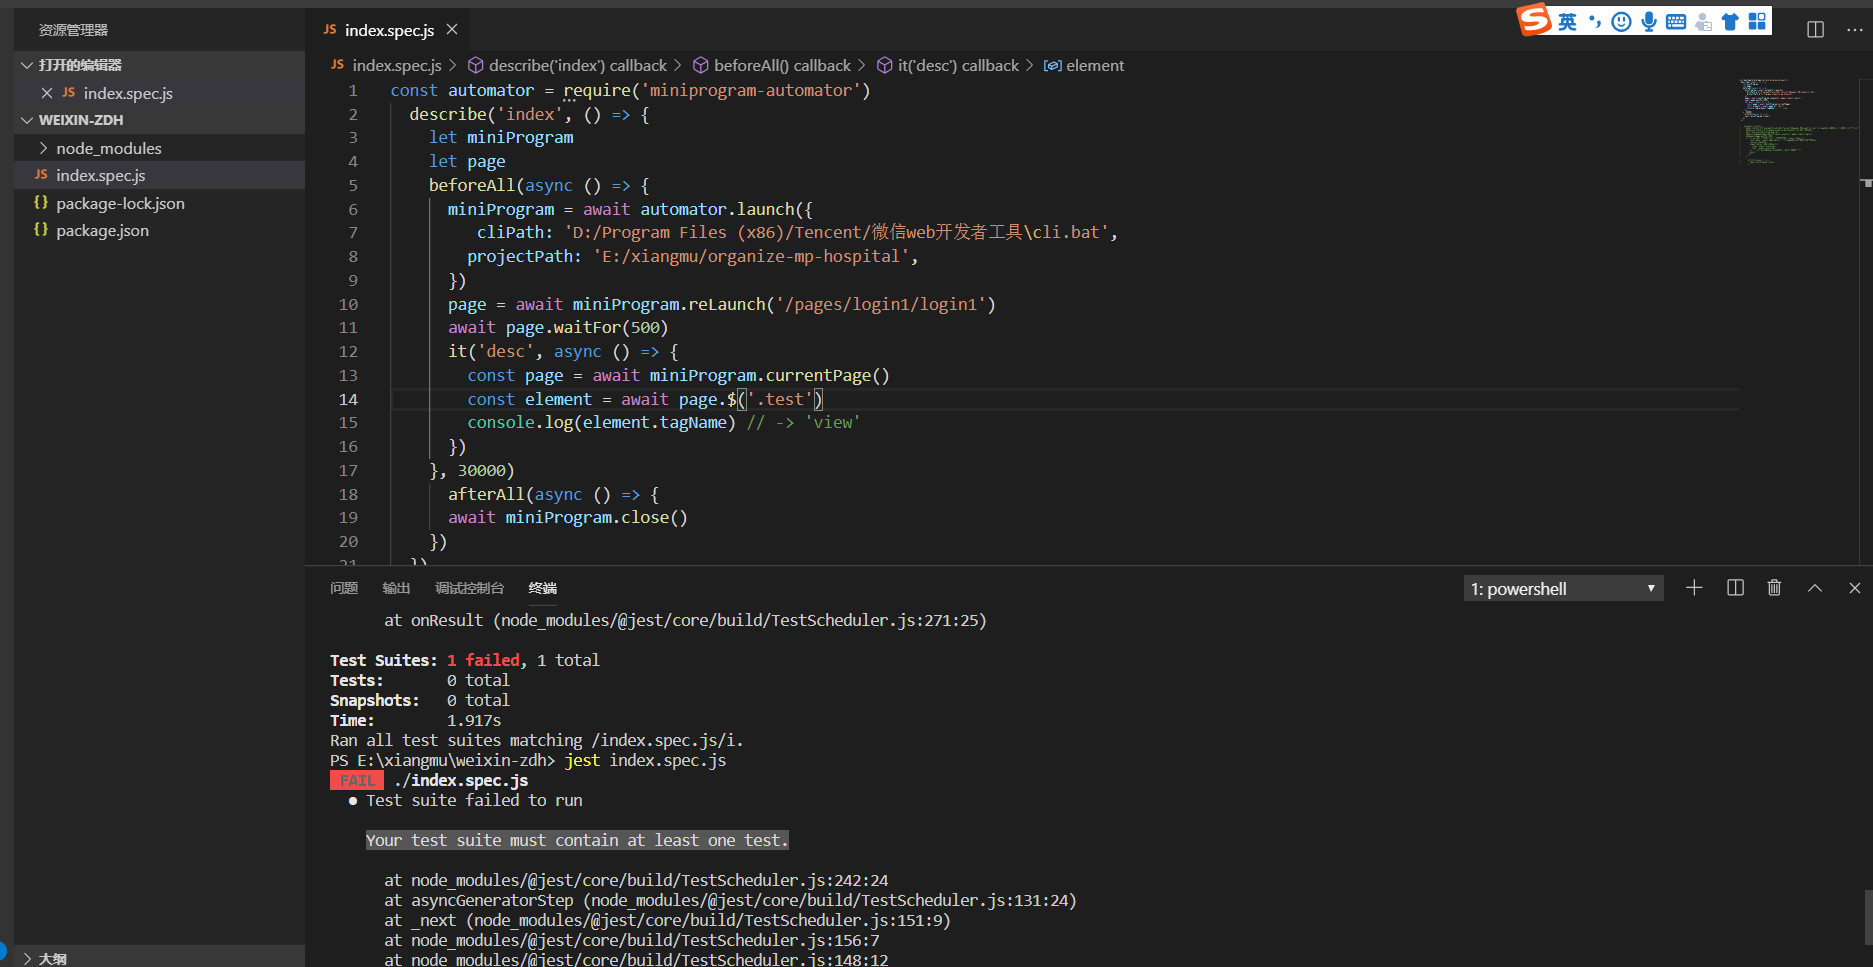Screen dimensions: 1873x967
Task: Open the Sogou soft keyboard icon
Action: (1676, 22)
